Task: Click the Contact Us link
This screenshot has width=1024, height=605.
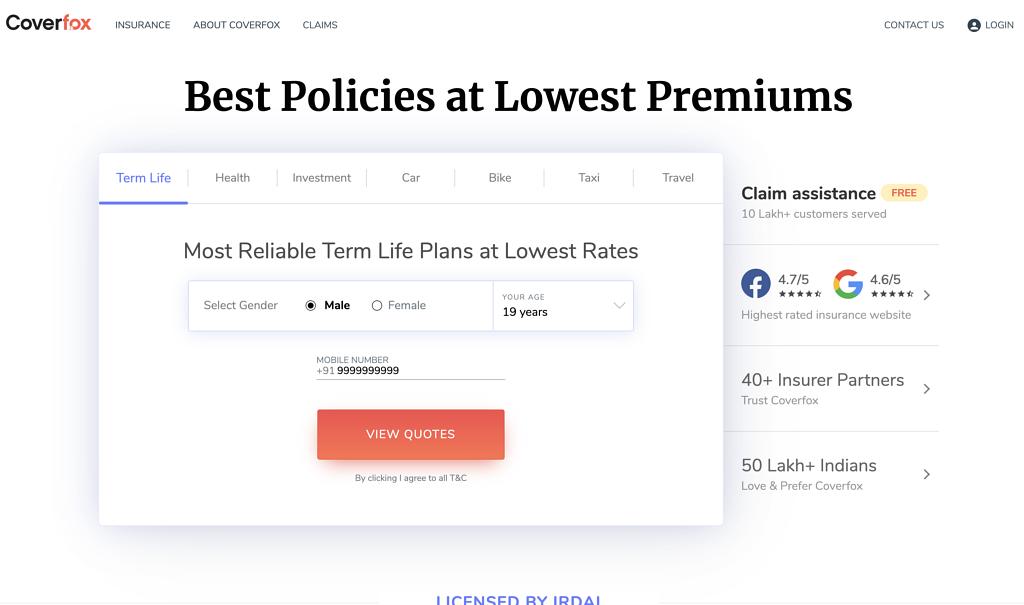Action: pos(913,25)
